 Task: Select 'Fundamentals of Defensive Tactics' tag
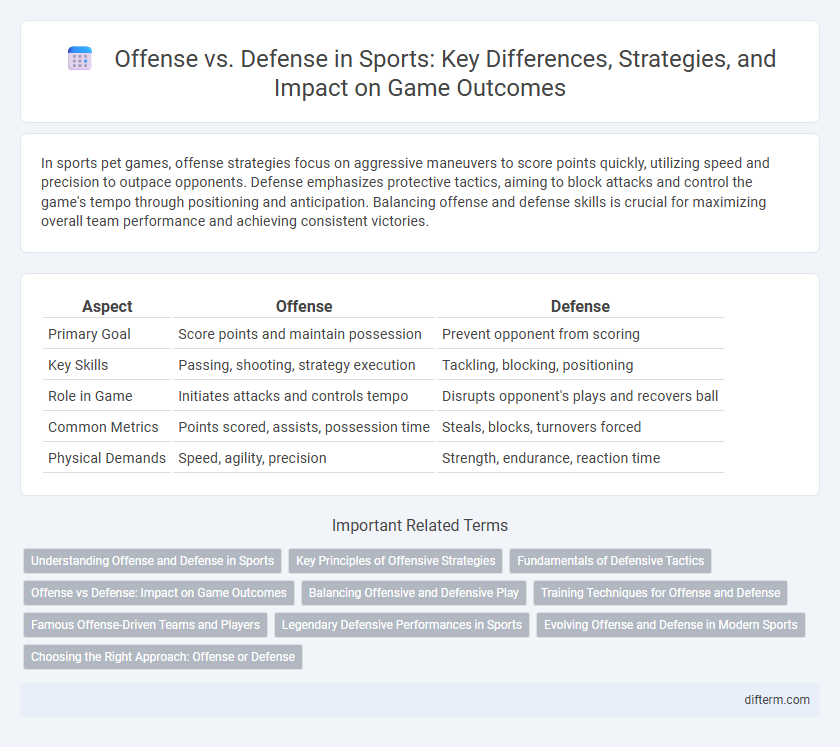coord(610,561)
